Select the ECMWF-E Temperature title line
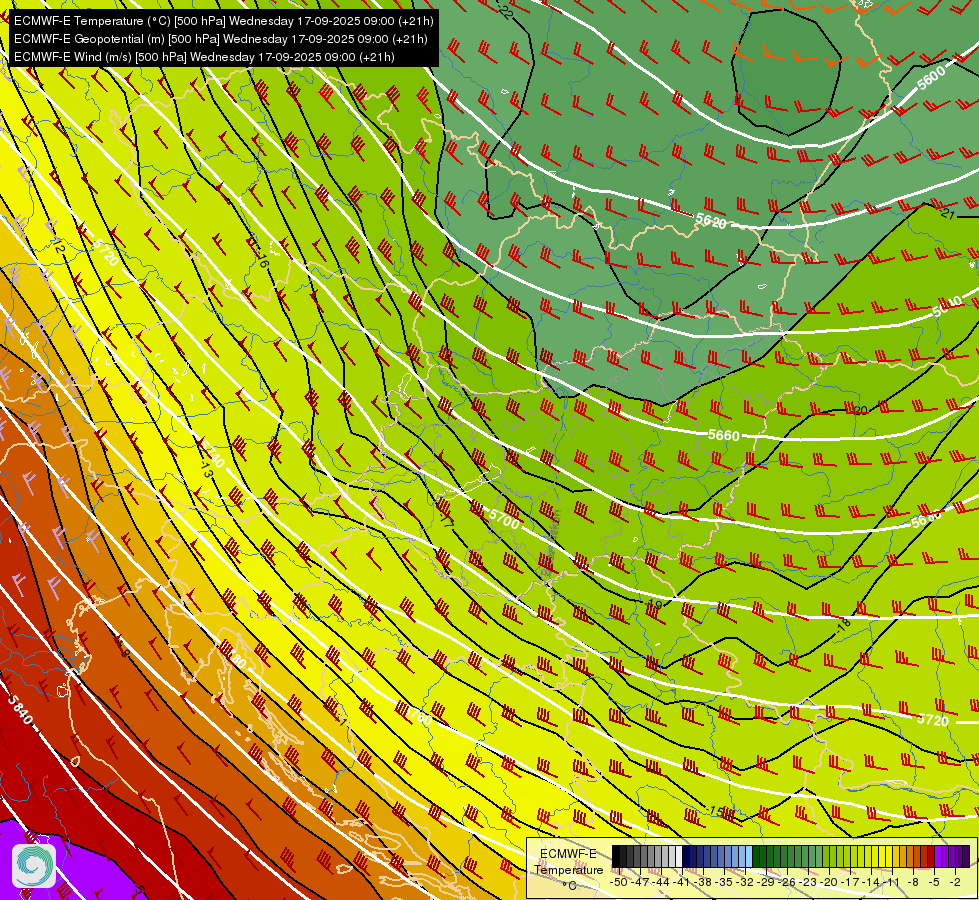 coord(224,21)
